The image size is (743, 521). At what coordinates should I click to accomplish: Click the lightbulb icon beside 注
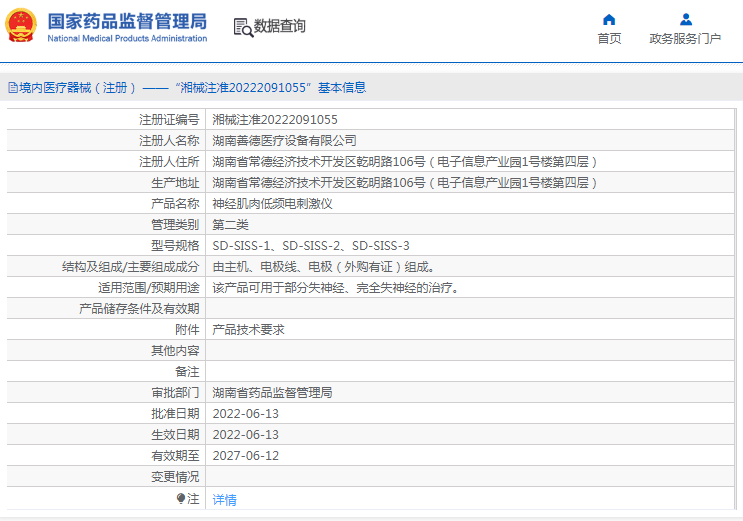coord(181,498)
